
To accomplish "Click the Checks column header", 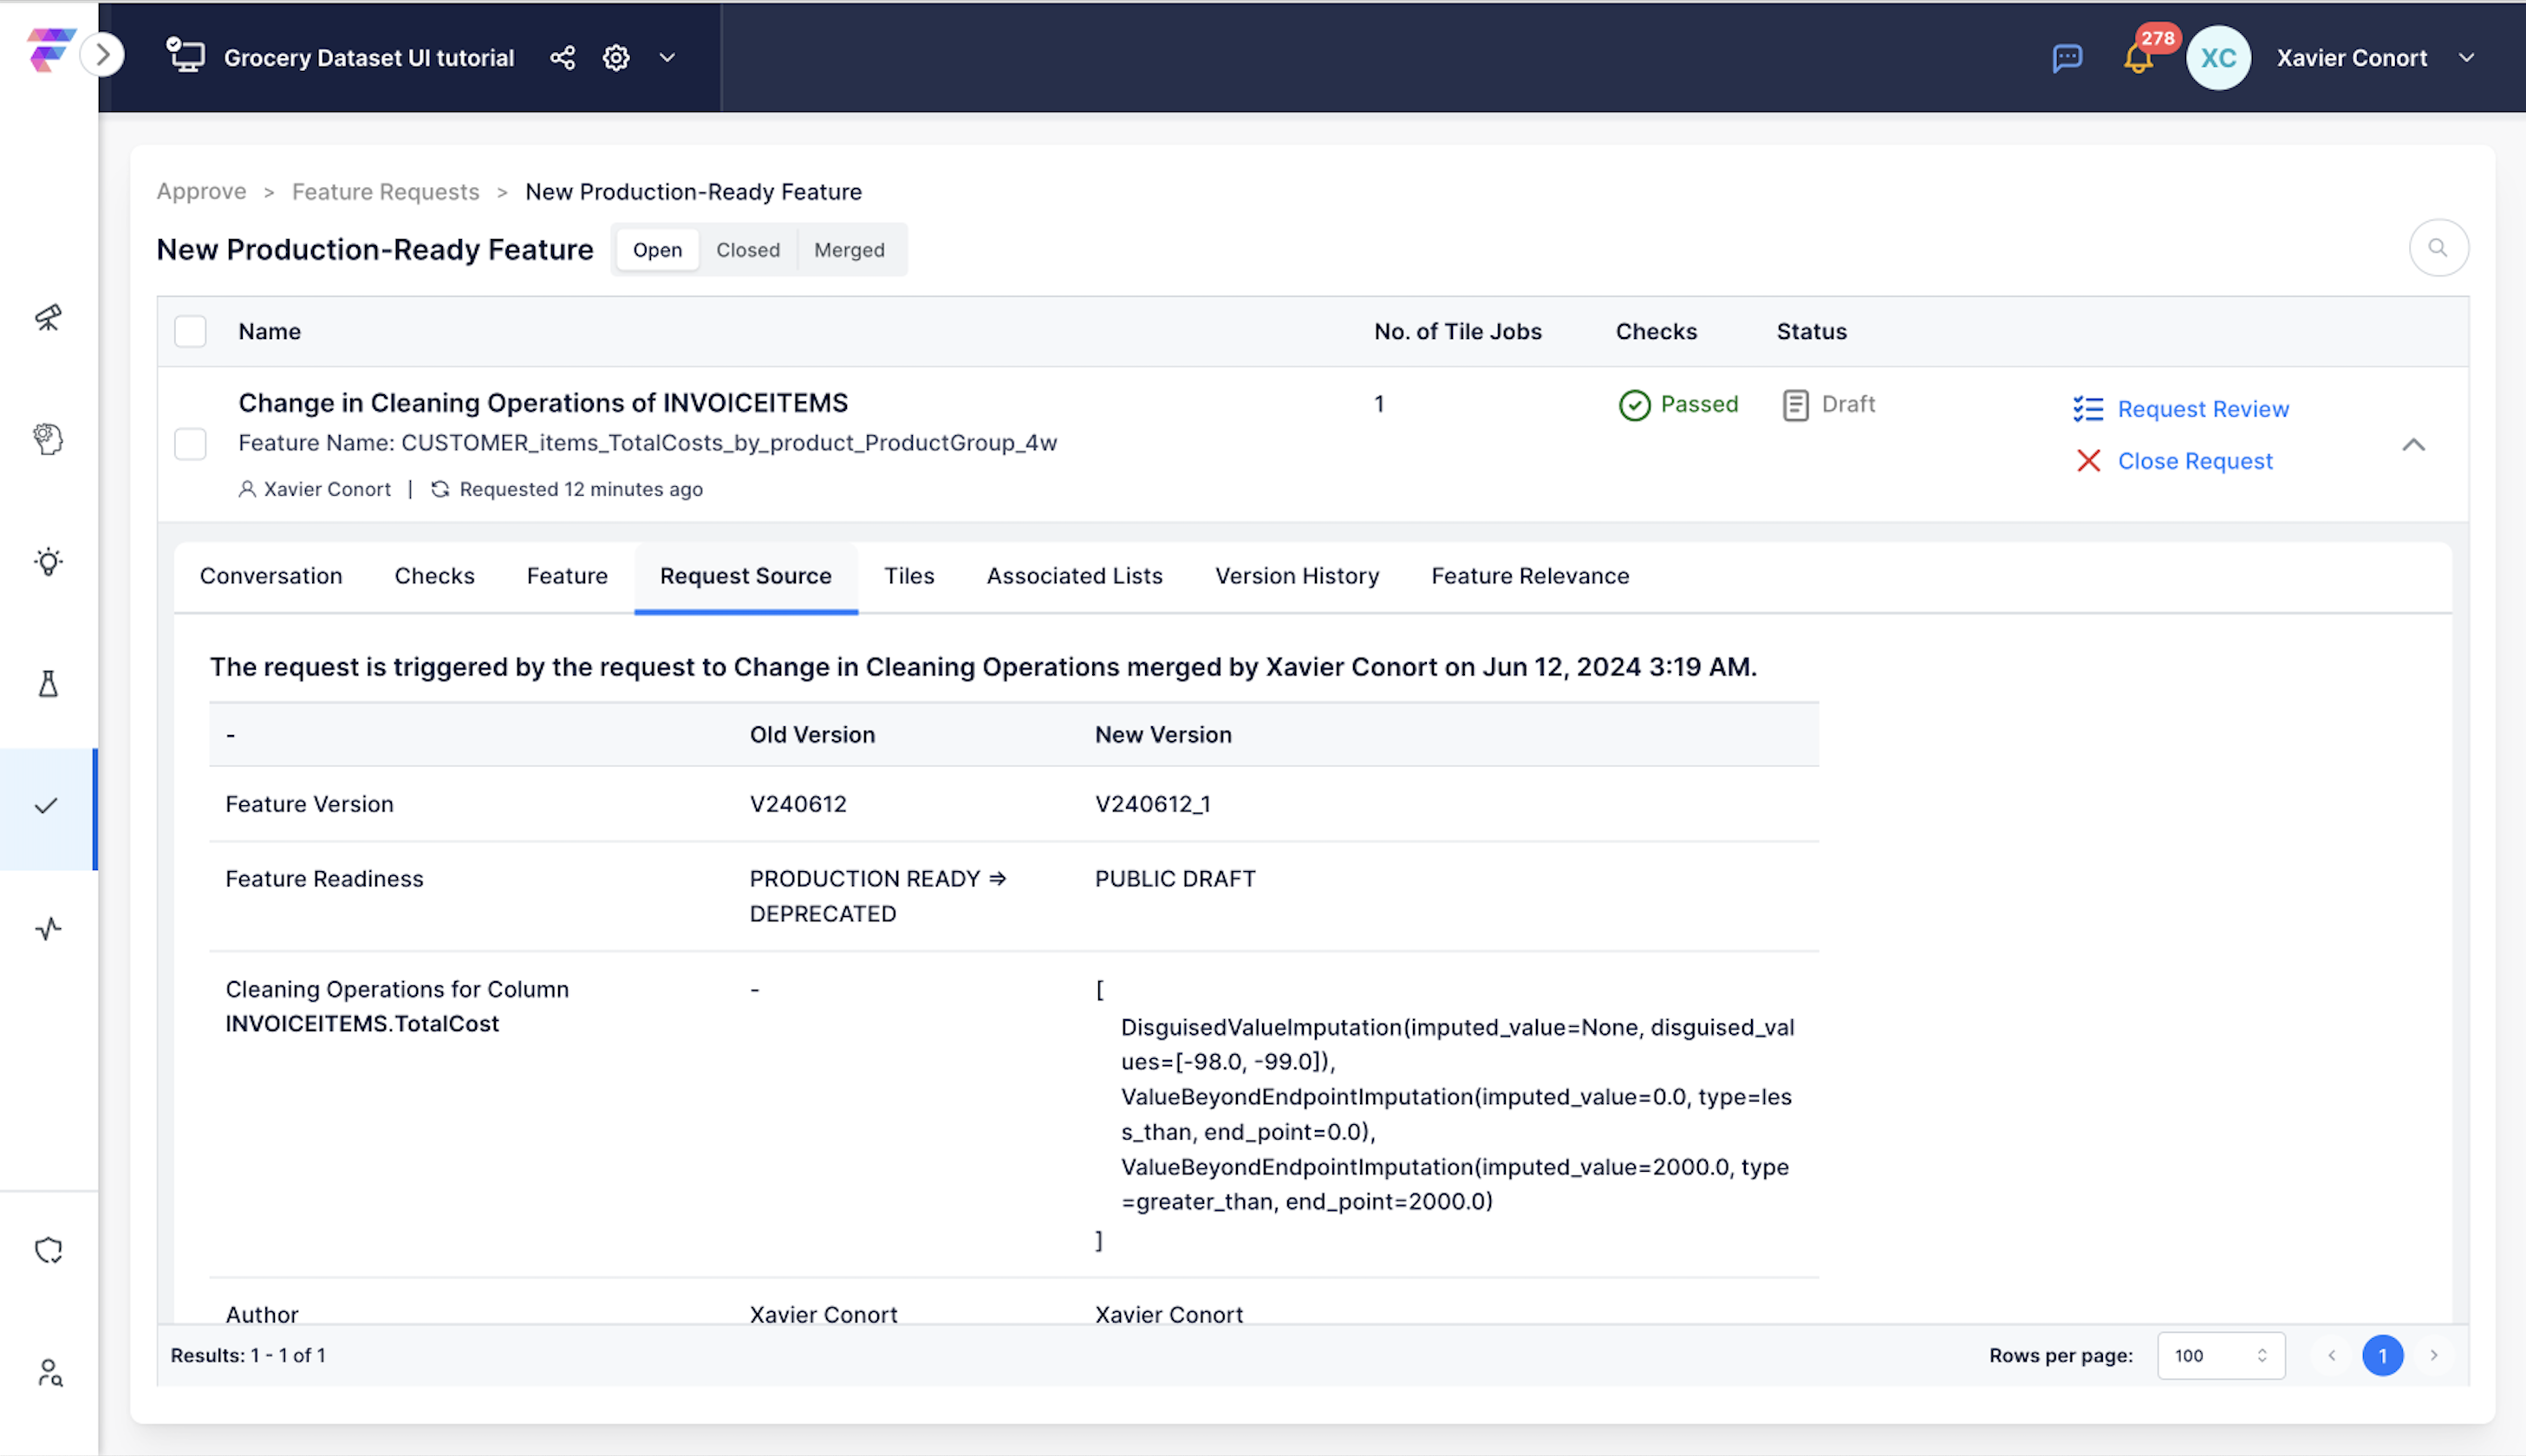I will pyautogui.click(x=1656, y=331).
